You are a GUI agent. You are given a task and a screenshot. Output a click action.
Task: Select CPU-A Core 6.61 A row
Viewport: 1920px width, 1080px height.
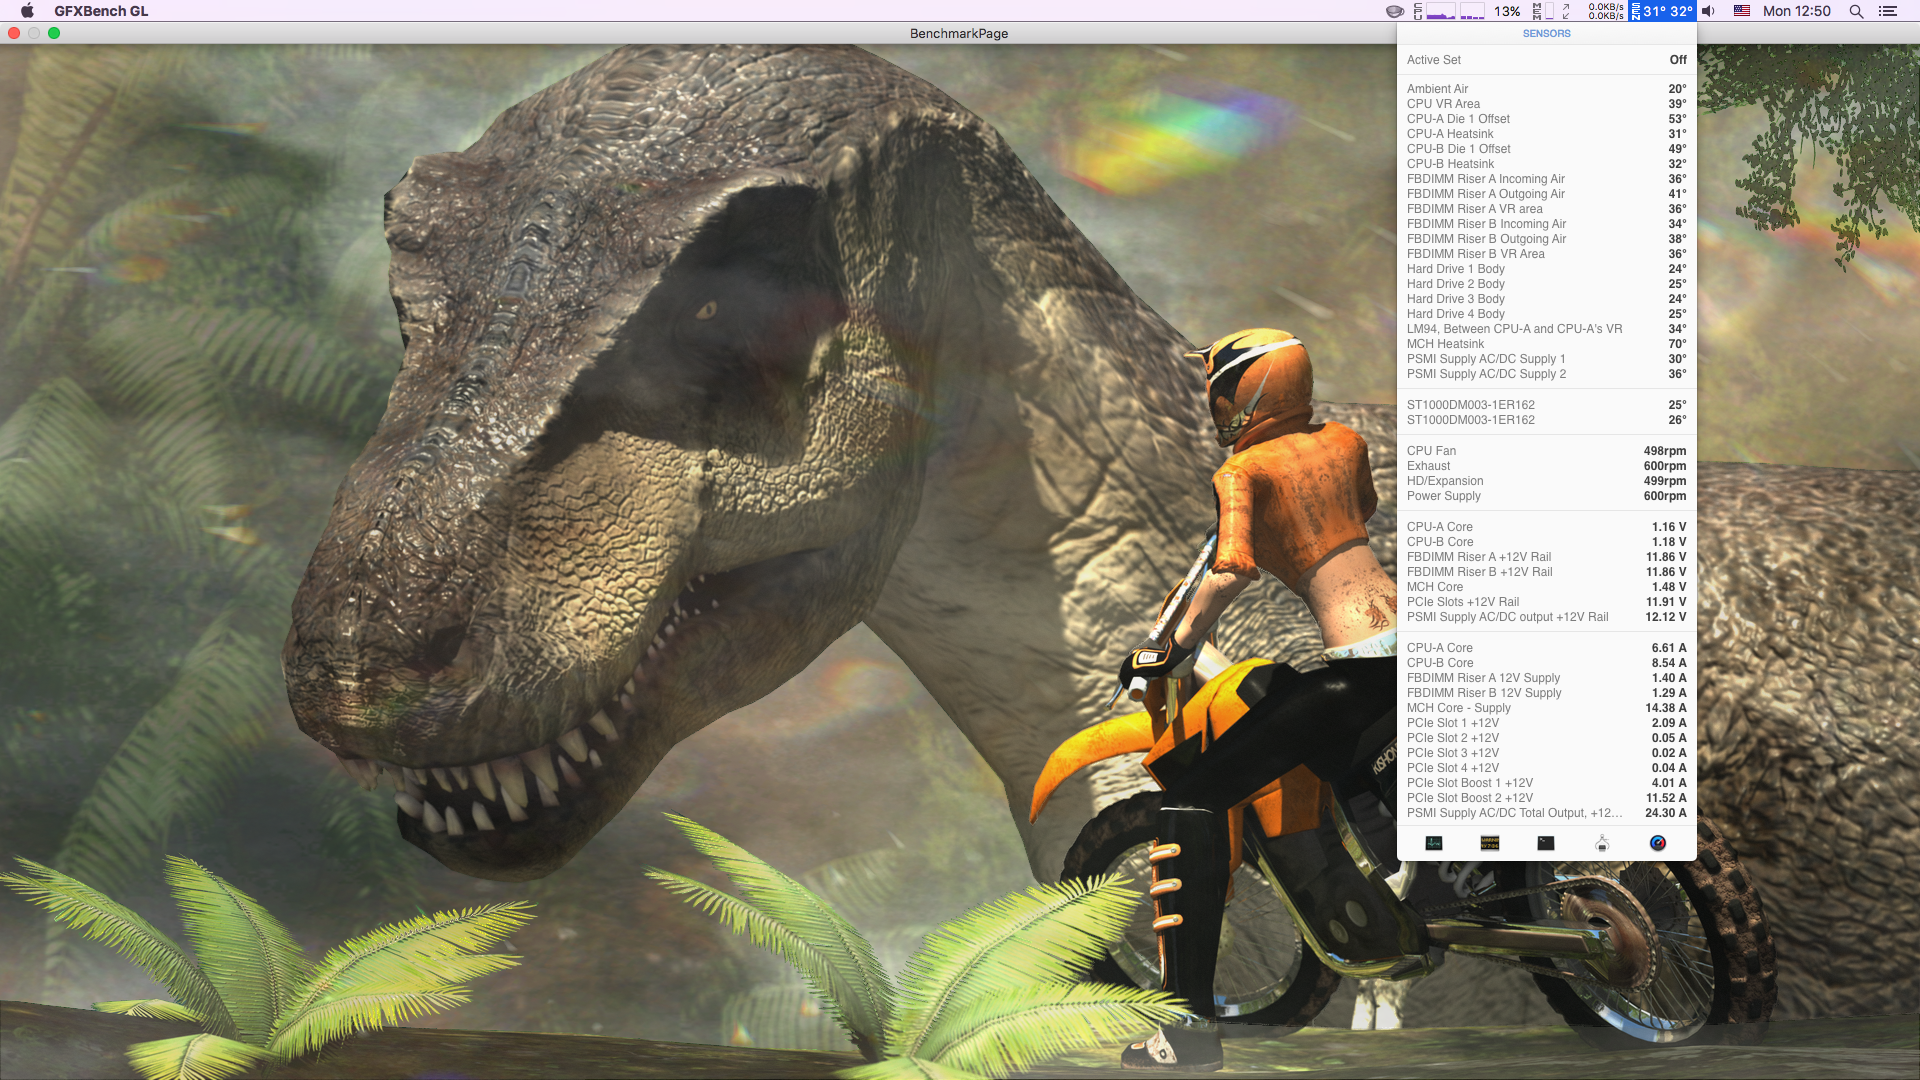1546,648
